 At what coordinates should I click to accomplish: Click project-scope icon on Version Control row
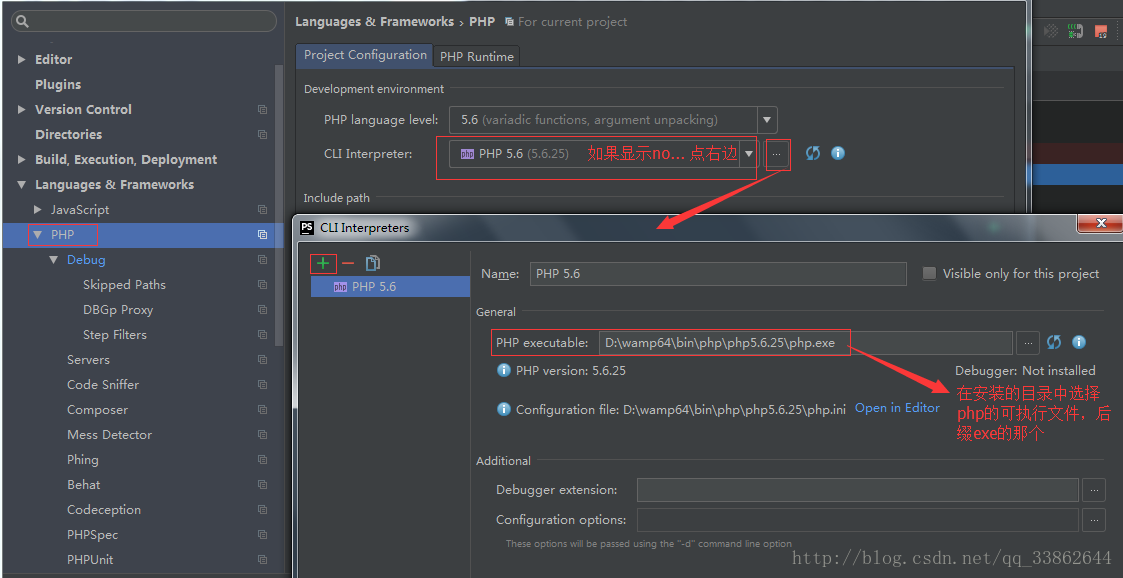[x=262, y=110]
